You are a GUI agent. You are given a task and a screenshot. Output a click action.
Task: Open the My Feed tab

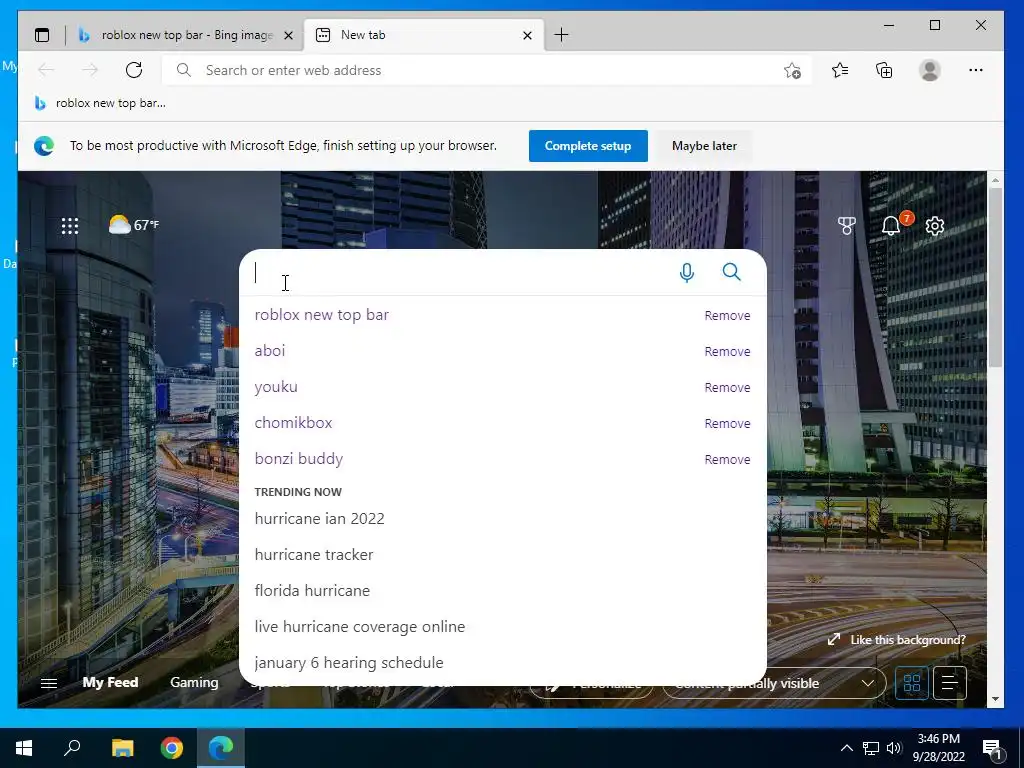[110, 682]
